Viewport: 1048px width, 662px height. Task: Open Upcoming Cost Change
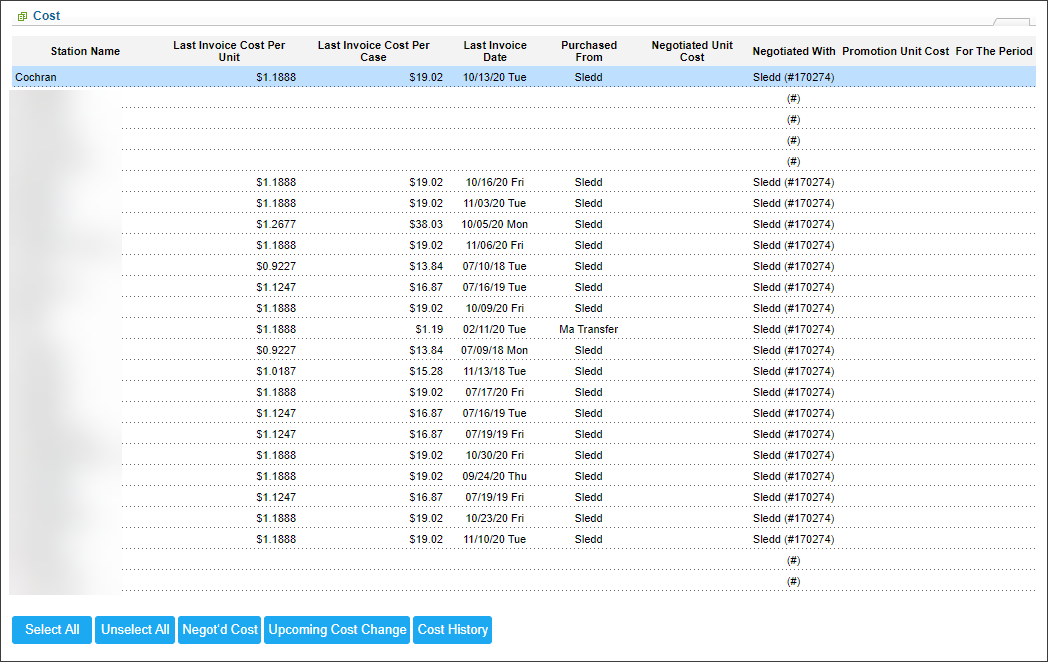[x=338, y=630]
